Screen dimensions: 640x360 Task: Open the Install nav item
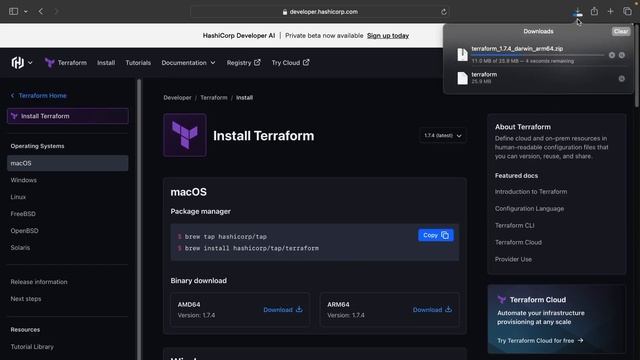pos(106,63)
